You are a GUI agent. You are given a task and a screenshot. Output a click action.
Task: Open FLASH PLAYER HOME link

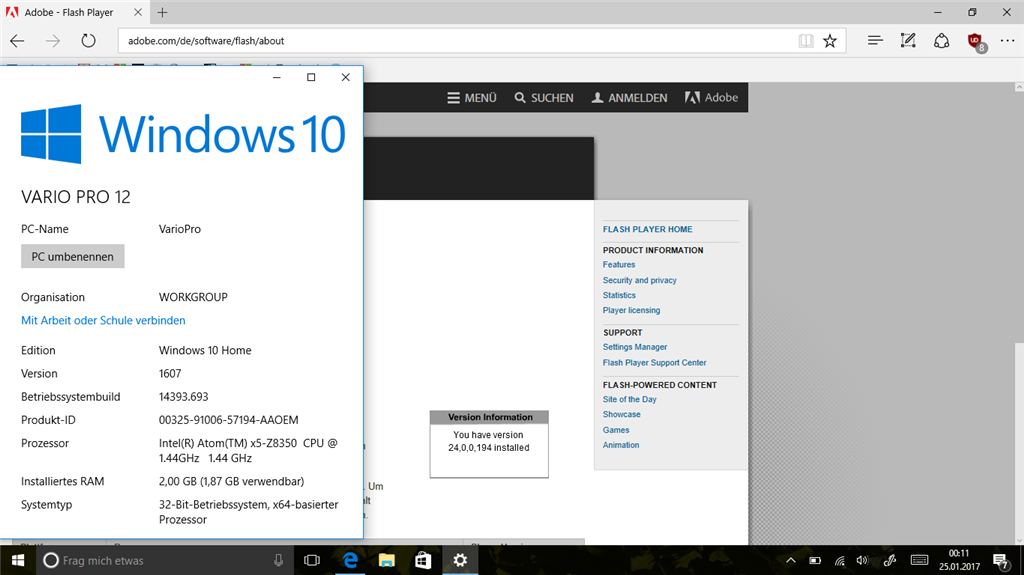point(647,229)
